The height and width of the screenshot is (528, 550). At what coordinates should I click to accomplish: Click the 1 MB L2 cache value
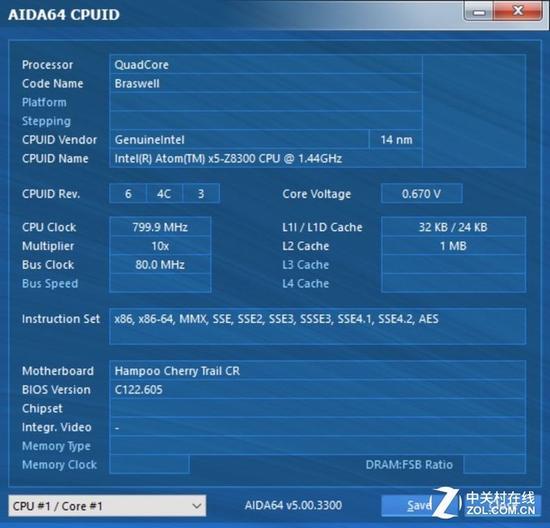(453, 246)
